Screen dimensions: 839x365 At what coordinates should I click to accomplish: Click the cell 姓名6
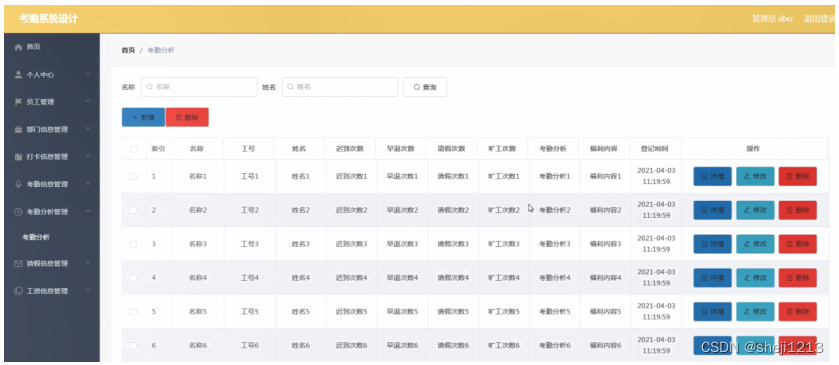coord(300,345)
